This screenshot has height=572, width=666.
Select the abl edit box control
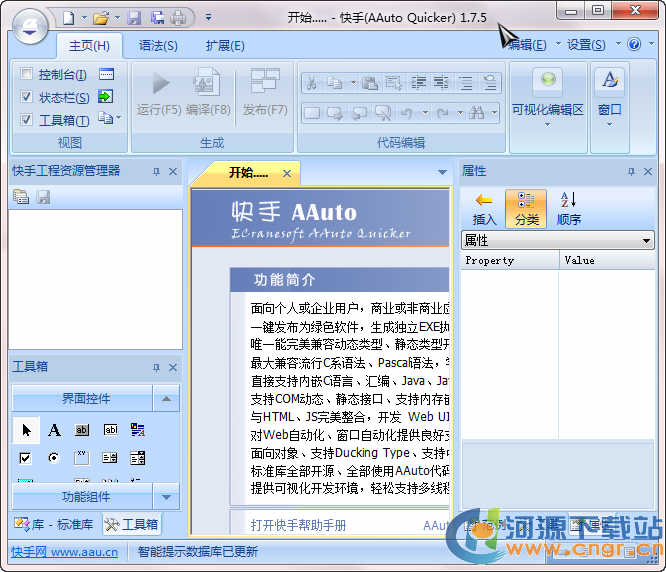(x=110, y=430)
